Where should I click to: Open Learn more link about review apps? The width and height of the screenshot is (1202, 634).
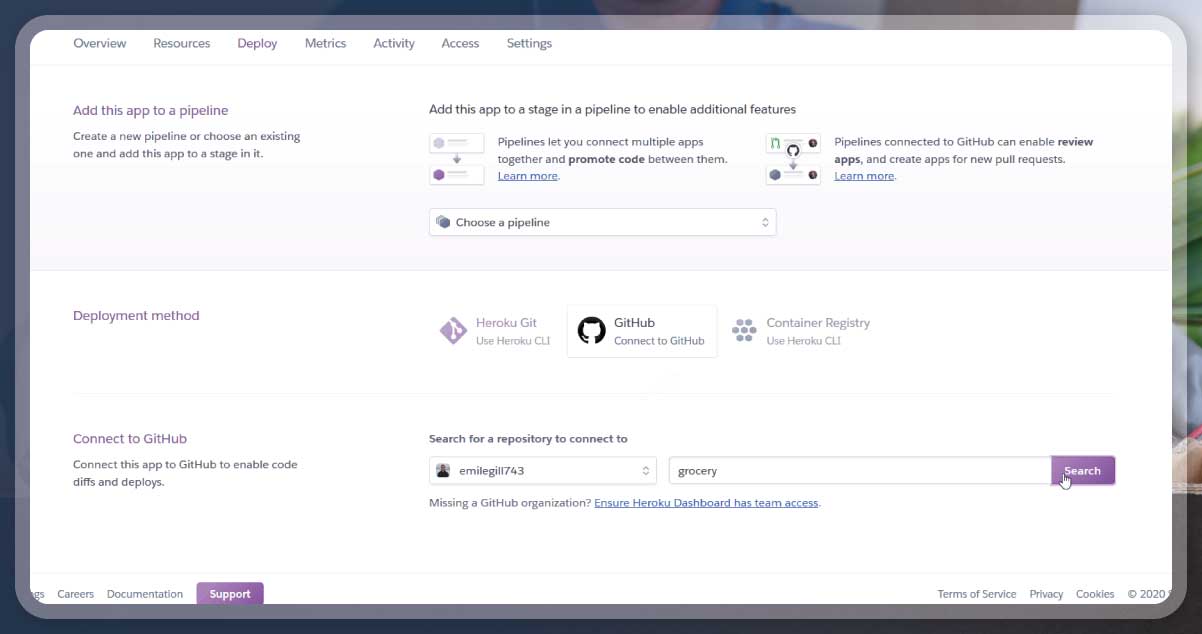tap(864, 176)
